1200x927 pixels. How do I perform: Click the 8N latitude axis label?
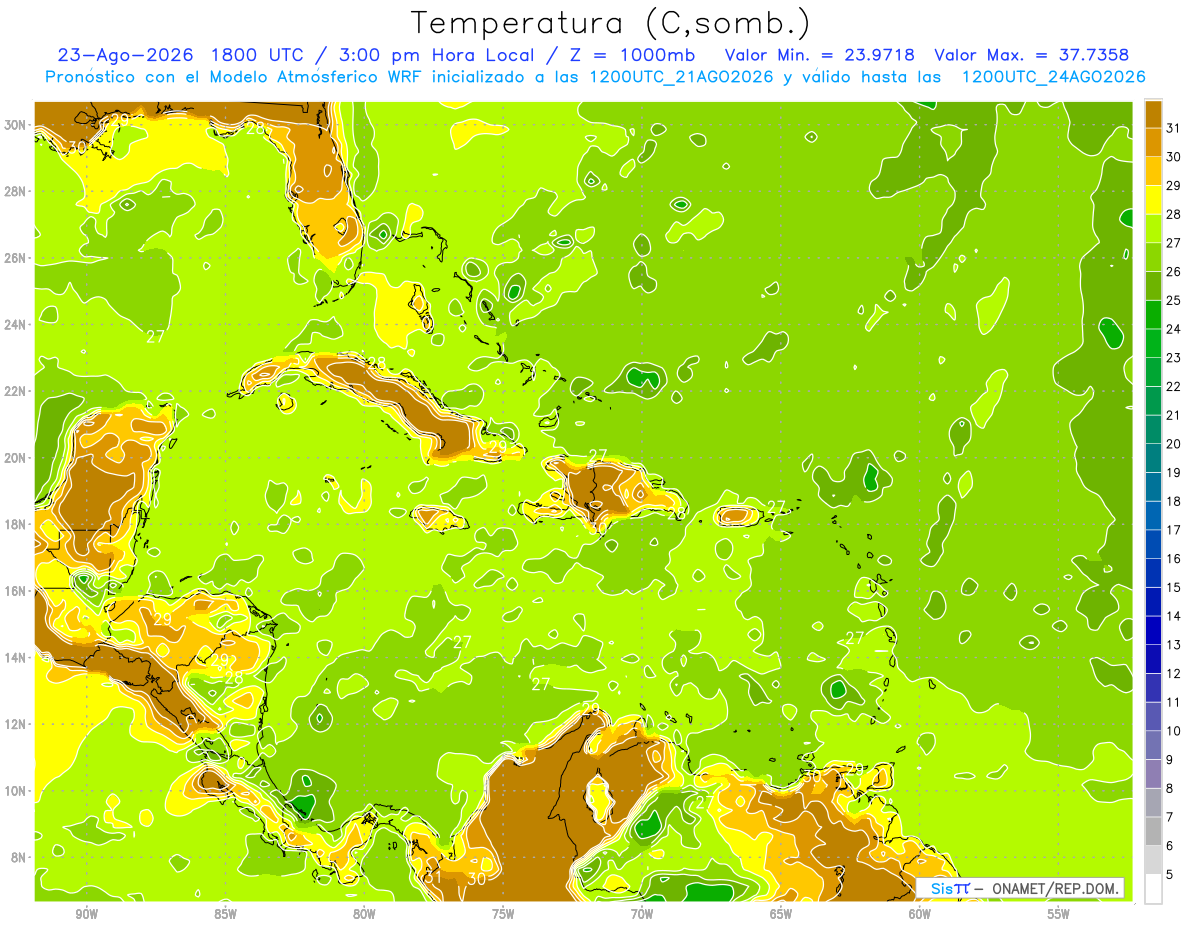pos(19,857)
